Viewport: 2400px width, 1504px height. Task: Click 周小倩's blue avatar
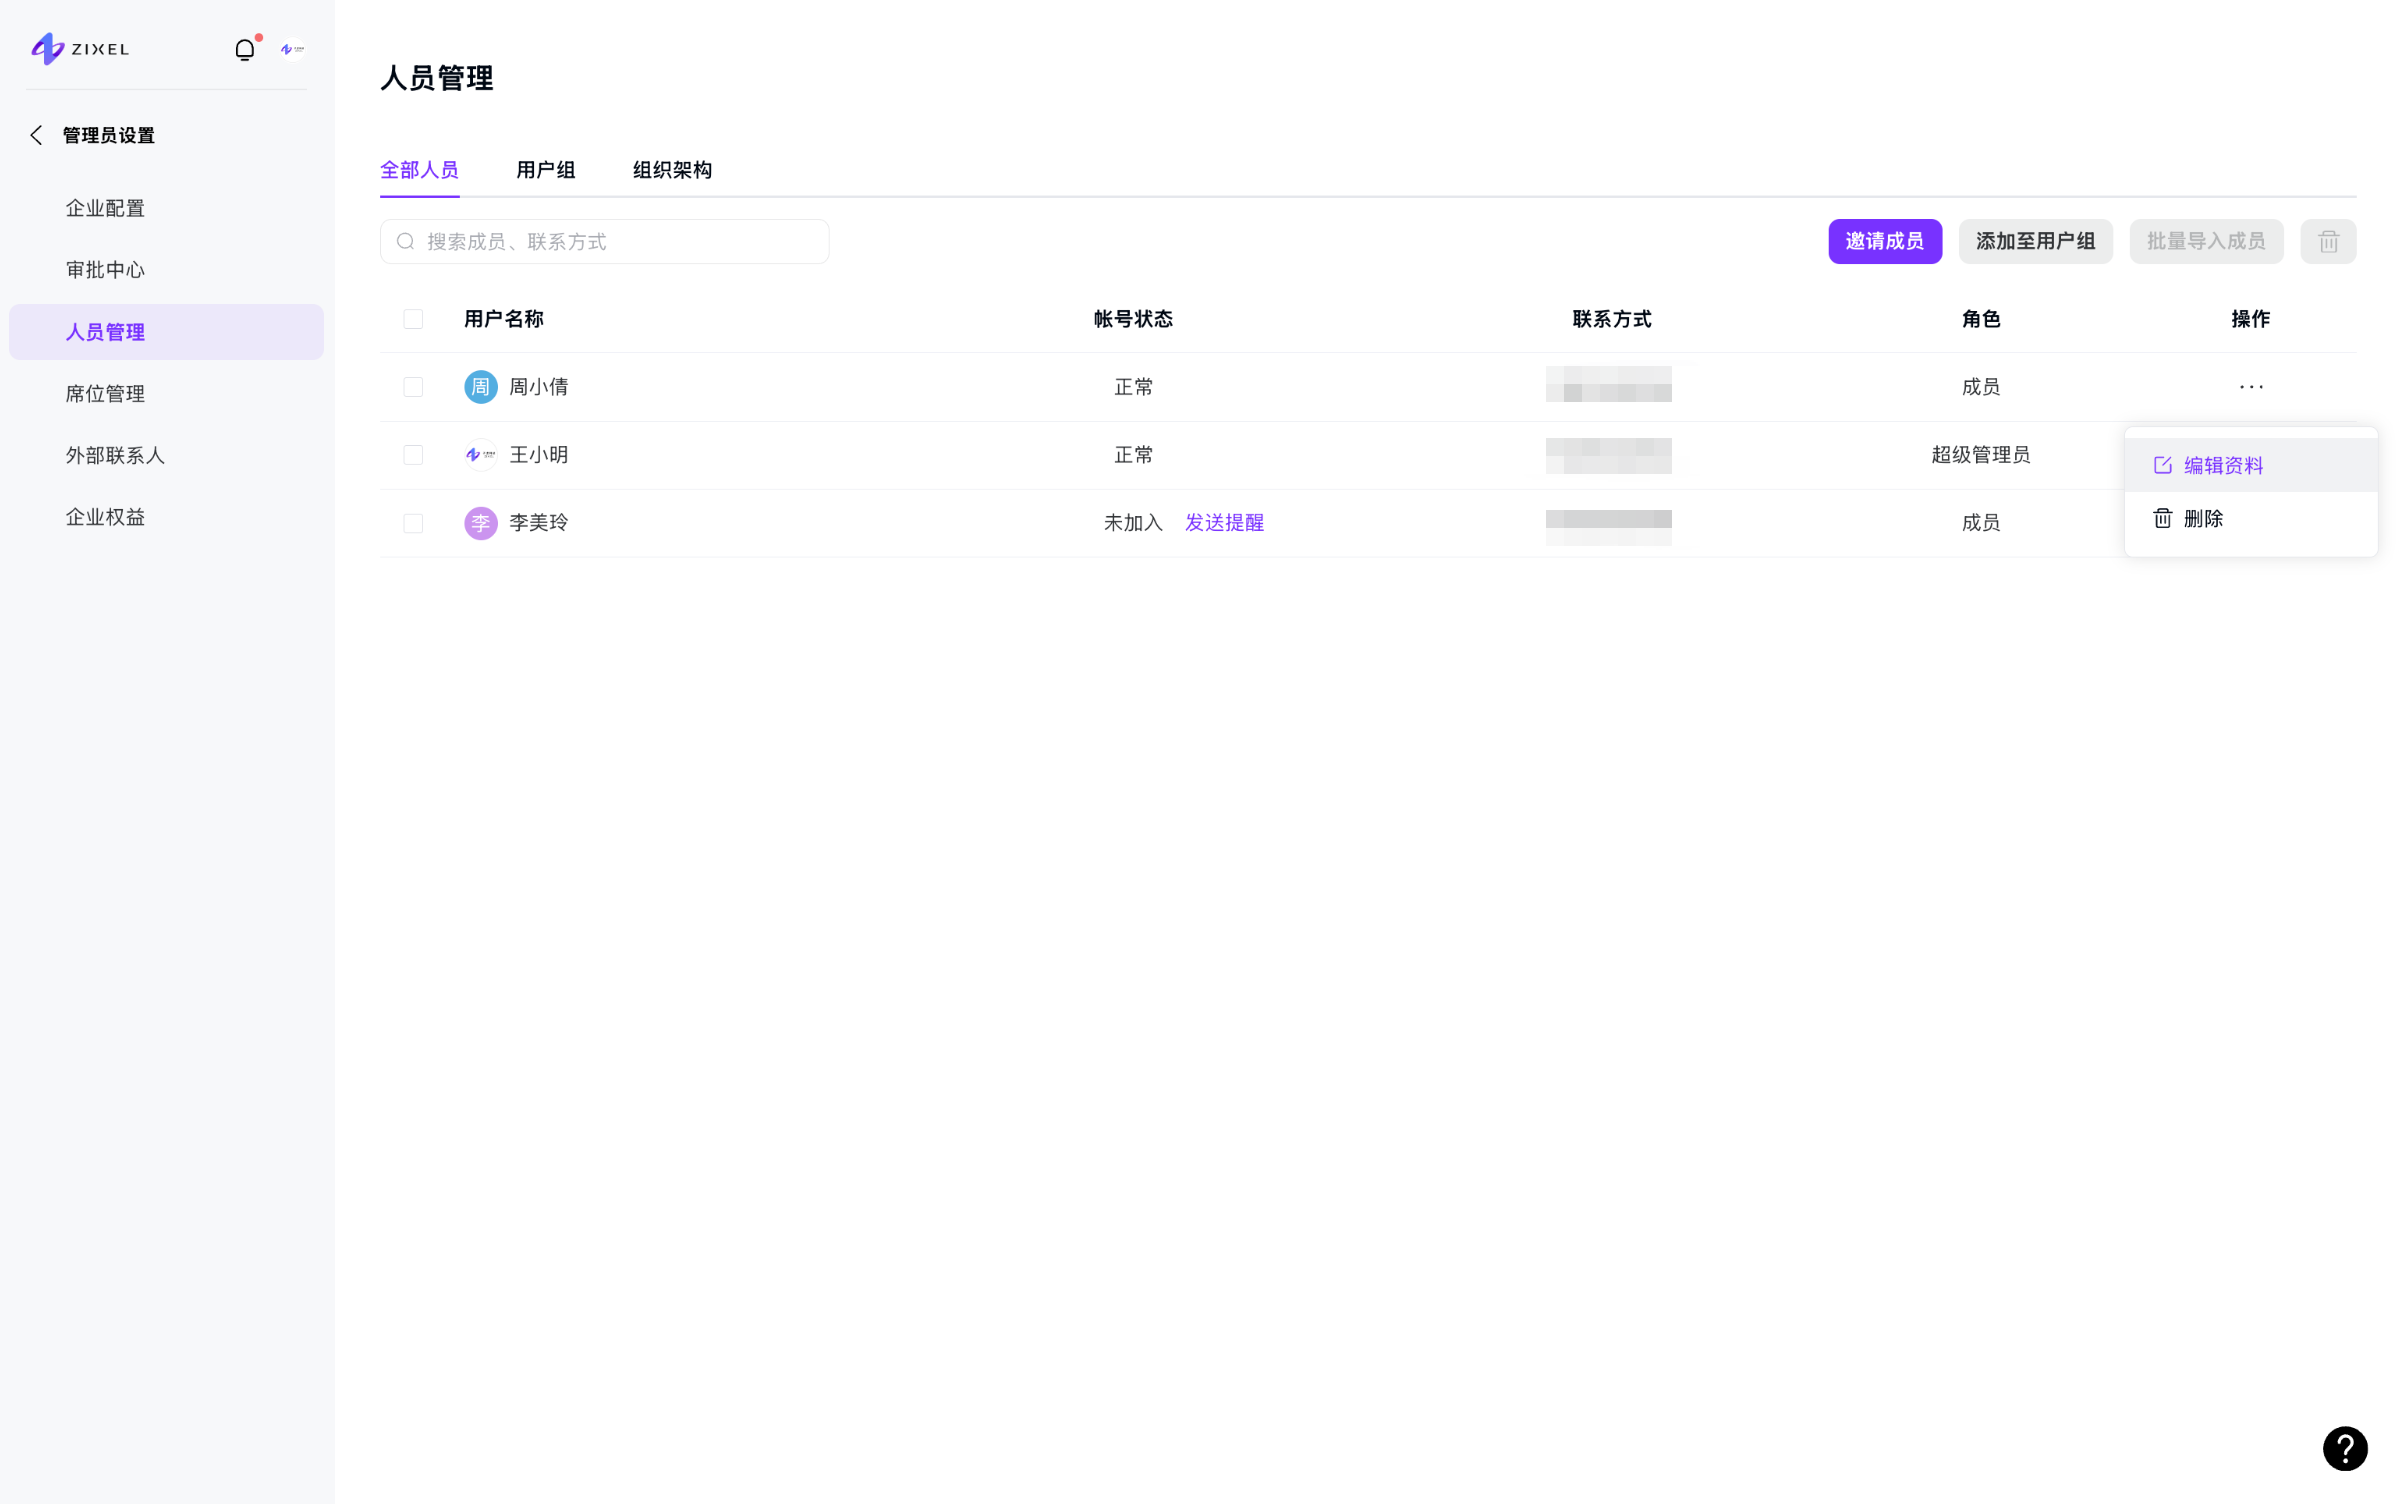[x=481, y=387]
